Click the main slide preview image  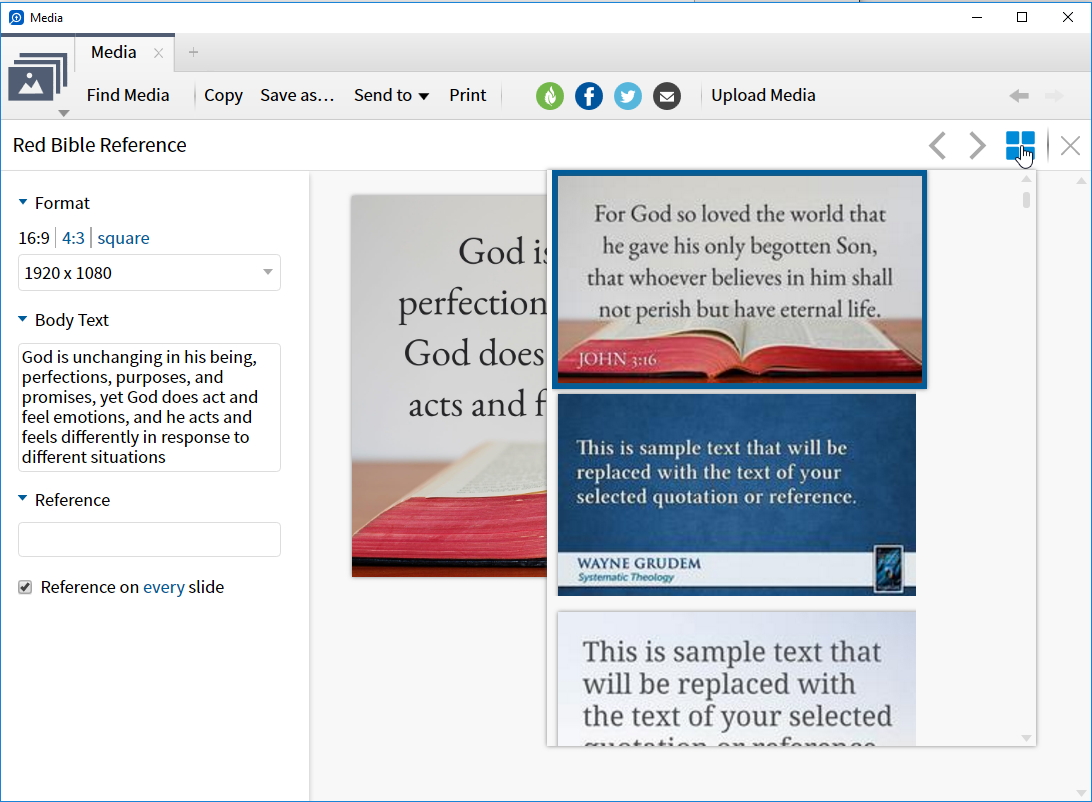pyautogui.click(x=449, y=386)
